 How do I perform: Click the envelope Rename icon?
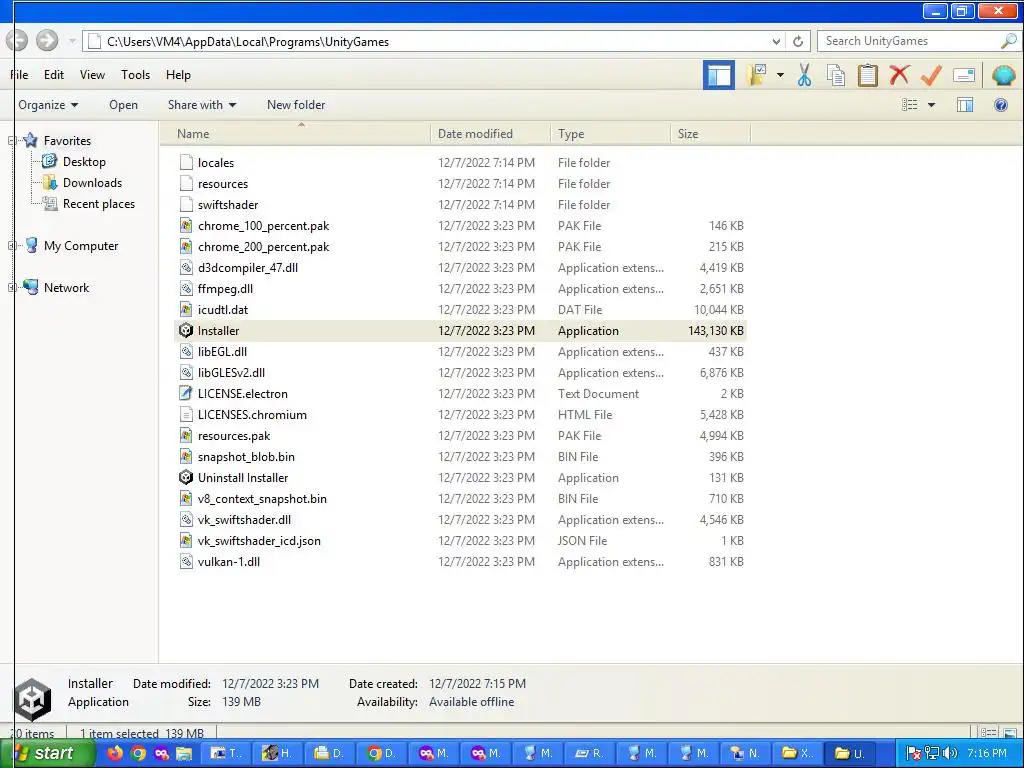point(964,75)
